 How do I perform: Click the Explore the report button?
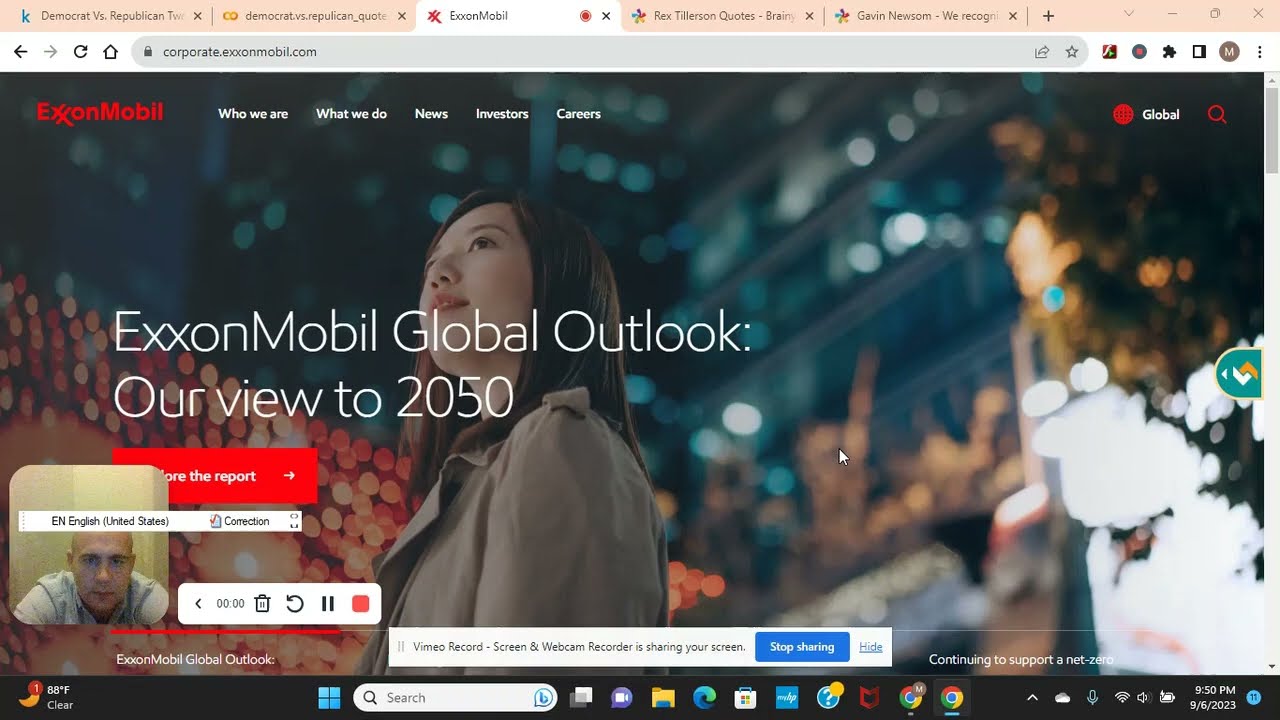pyautogui.click(x=214, y=476)
